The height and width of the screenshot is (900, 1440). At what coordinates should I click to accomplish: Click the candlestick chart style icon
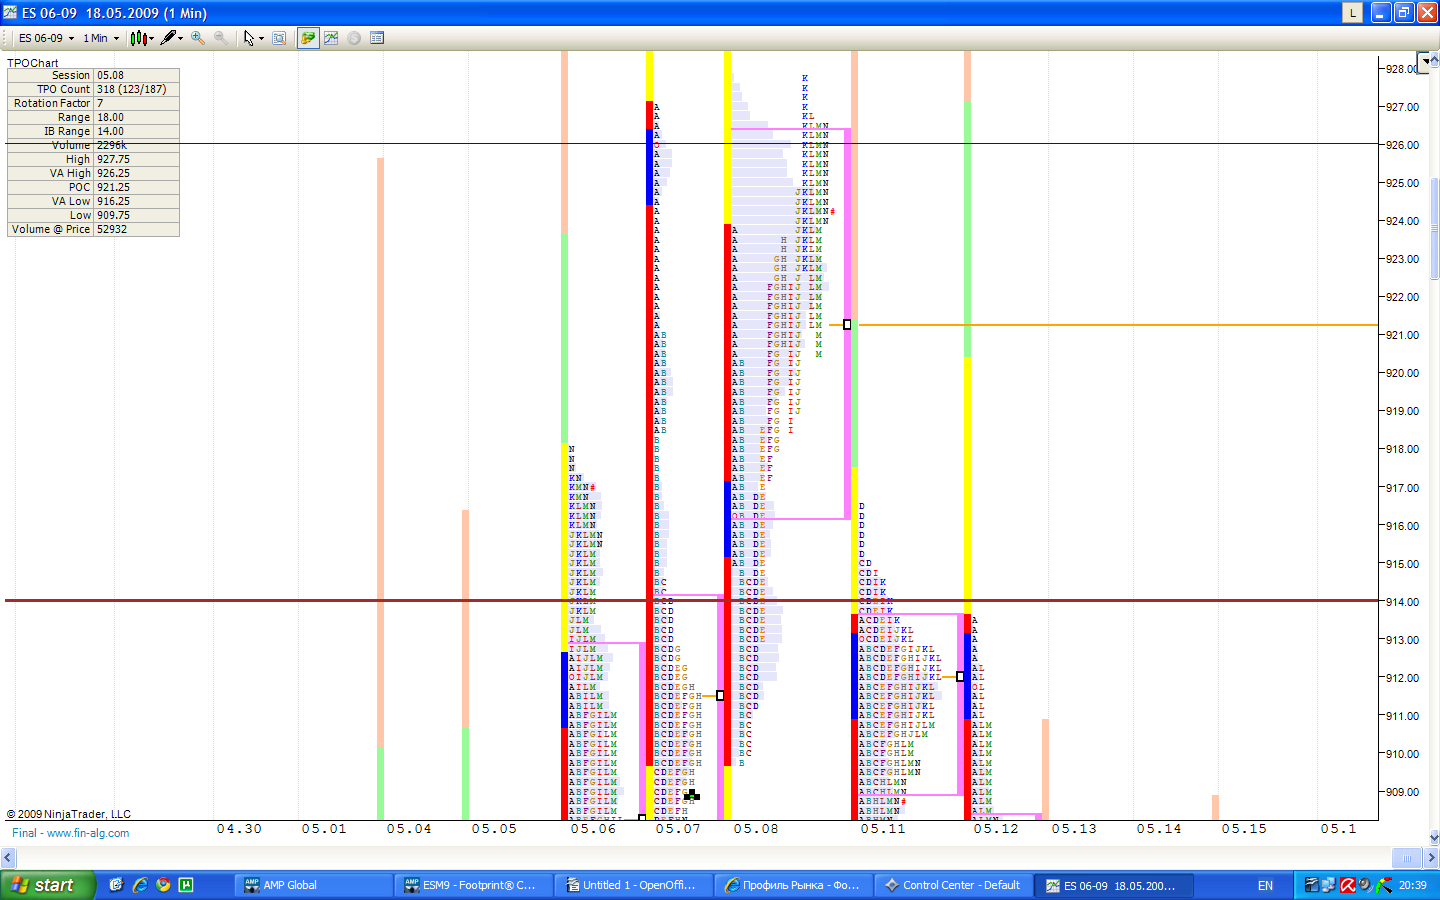(x=138, y=38)
